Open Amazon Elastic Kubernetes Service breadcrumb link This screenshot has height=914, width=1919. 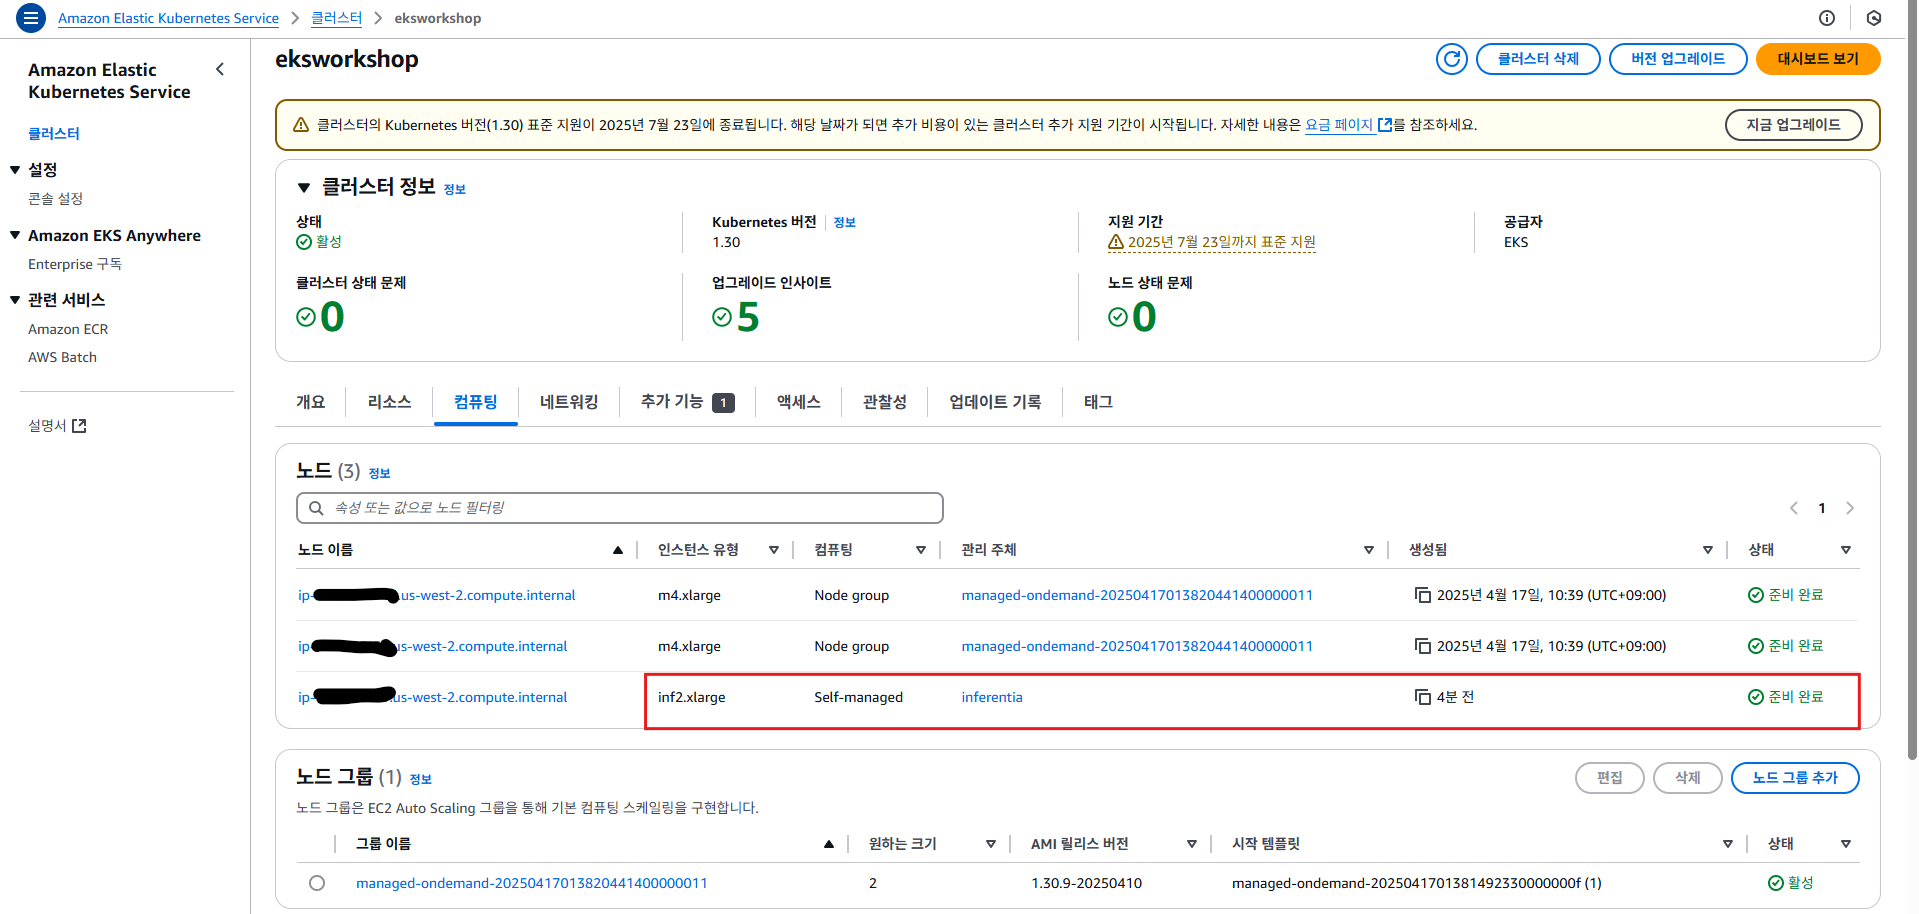pyautogui.click(x=168, y=18)
